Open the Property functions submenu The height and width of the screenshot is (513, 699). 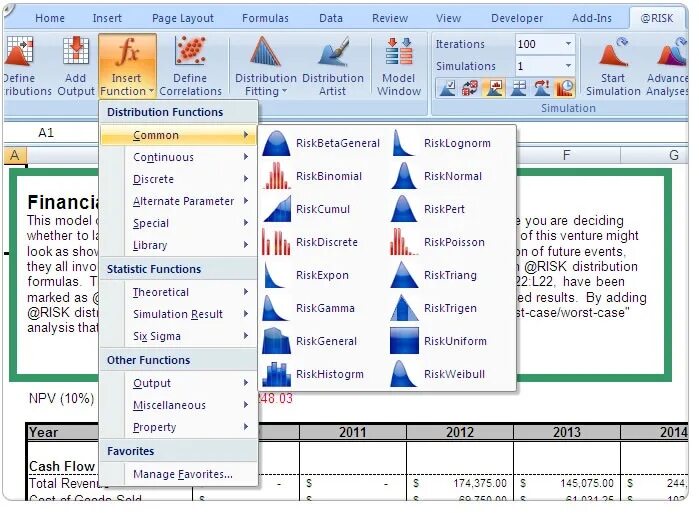click(x=178, y=427)
